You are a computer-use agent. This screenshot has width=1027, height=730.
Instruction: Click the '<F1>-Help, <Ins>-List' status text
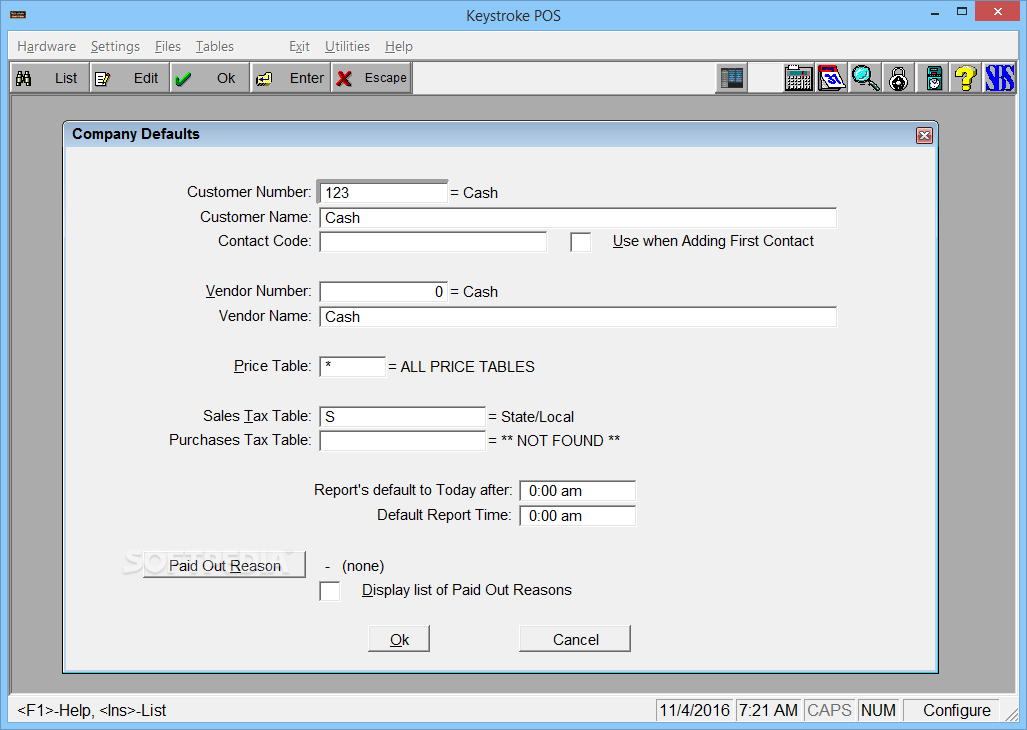92,710
